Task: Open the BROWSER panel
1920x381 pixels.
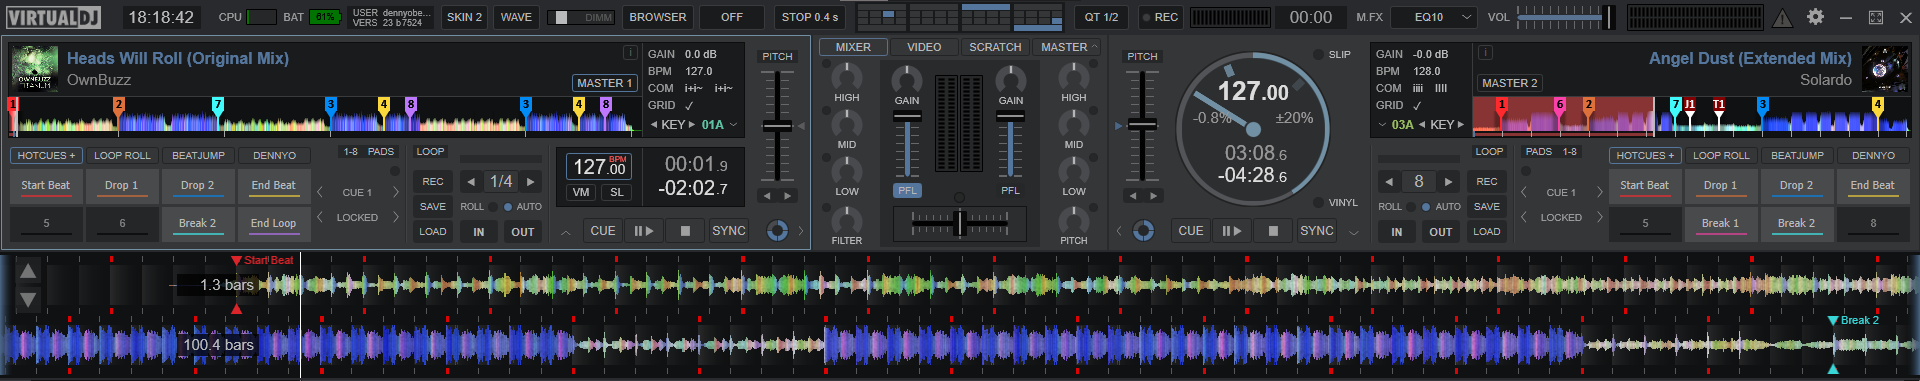Action: 658,17
